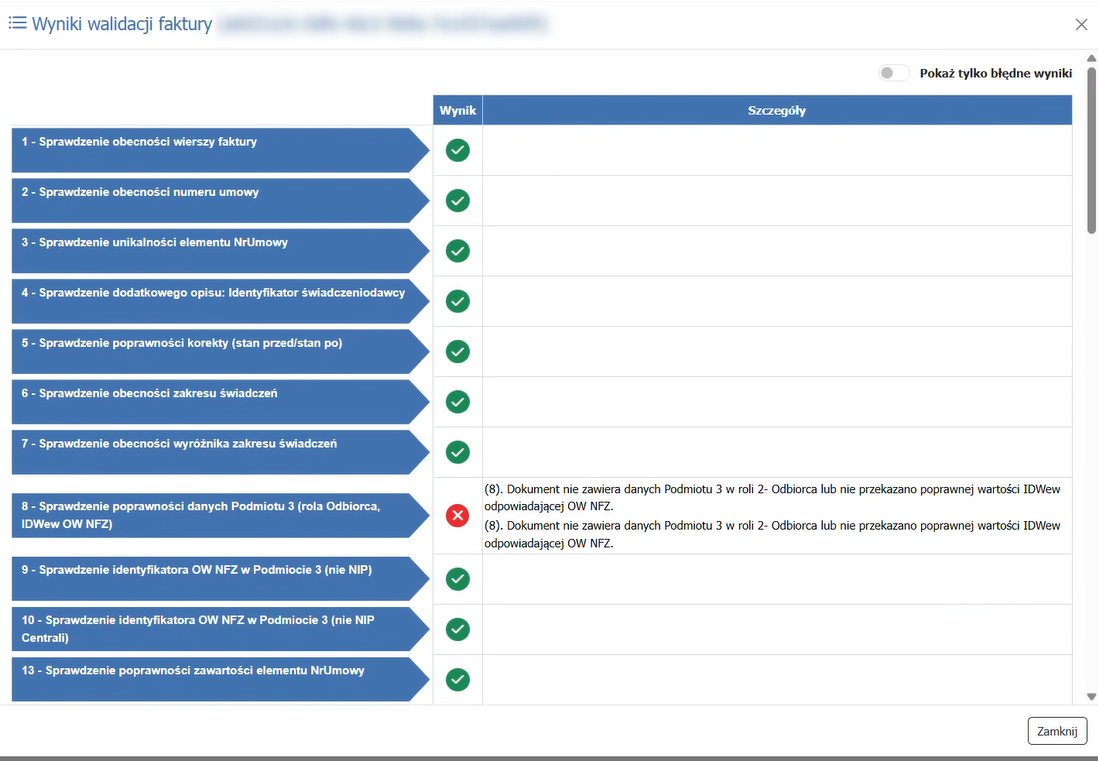Click green checkmark for NrUmowy uniqueness check
This screenshot has width=1098, height=761.
457,250
